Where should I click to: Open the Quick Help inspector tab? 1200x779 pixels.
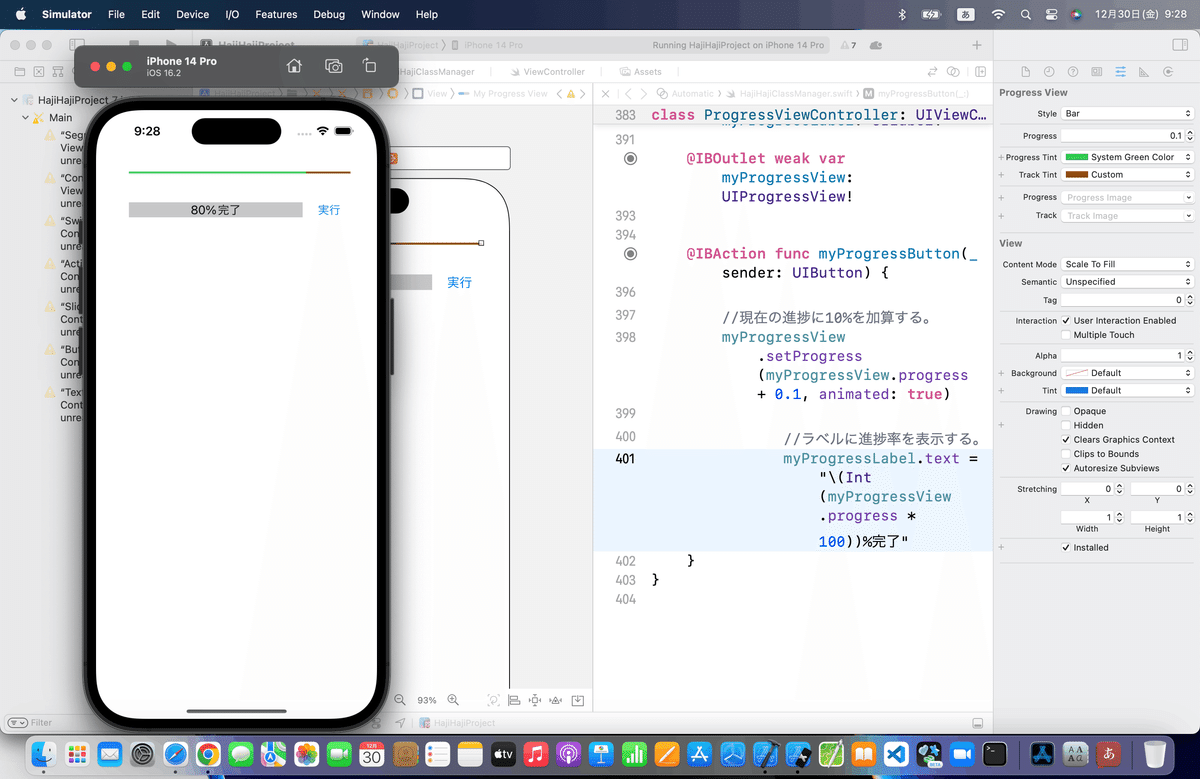coord(1073,72)
